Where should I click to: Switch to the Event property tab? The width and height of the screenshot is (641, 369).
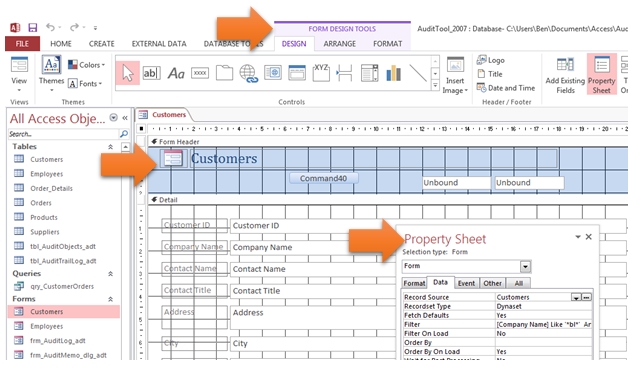(x=466, y=283)
